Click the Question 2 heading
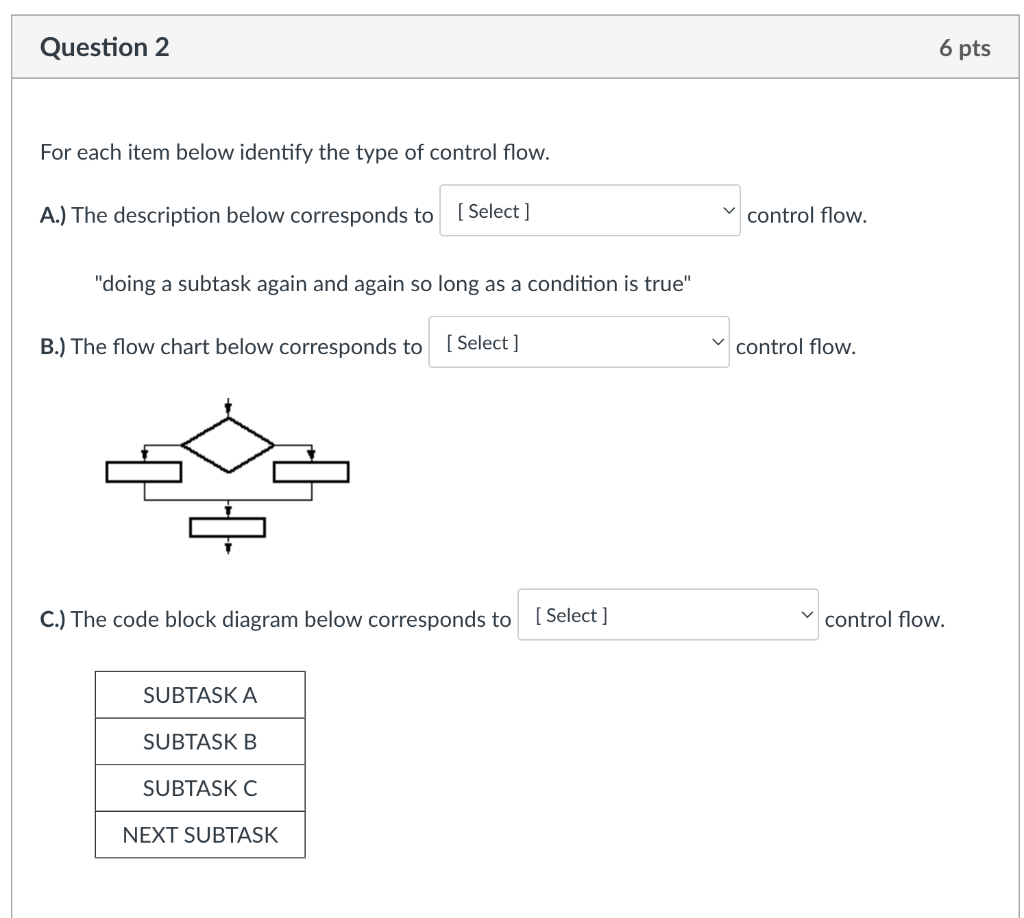This screenshot has height=918, width=1024. click(104, 47)
